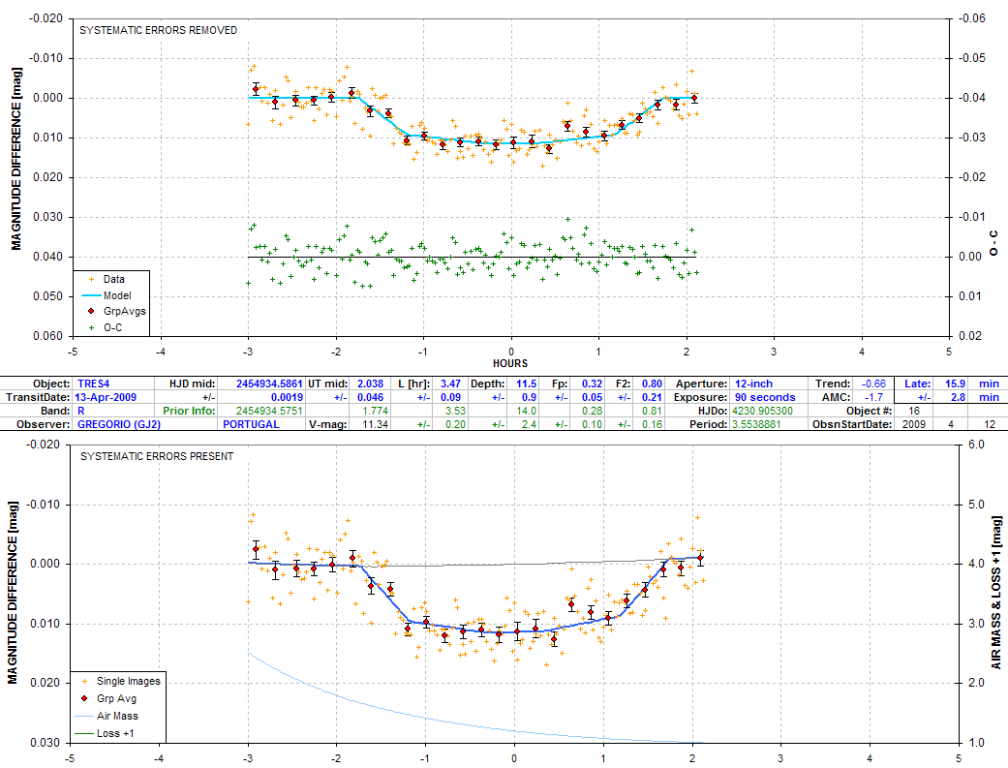This screenshot has height=768, width=1008.
Task: Click 'AIR MASS & LOSS +1 [mag]' axis title
Action: coord(996,593)
